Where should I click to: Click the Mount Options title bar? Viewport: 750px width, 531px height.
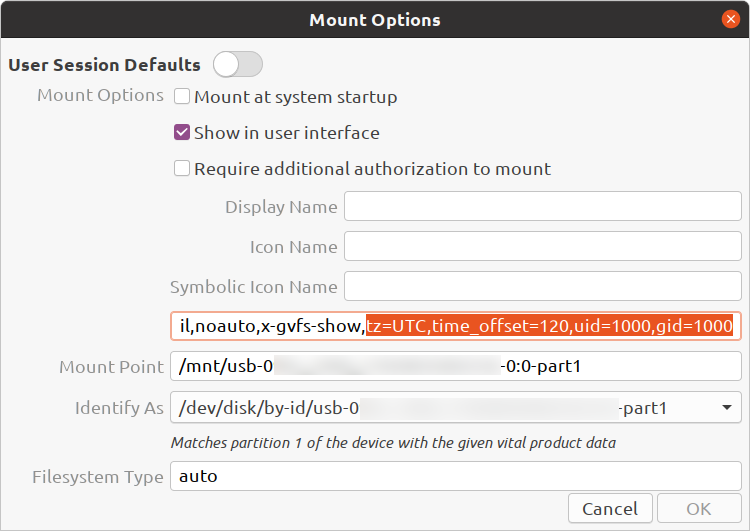tap(375, 20)
